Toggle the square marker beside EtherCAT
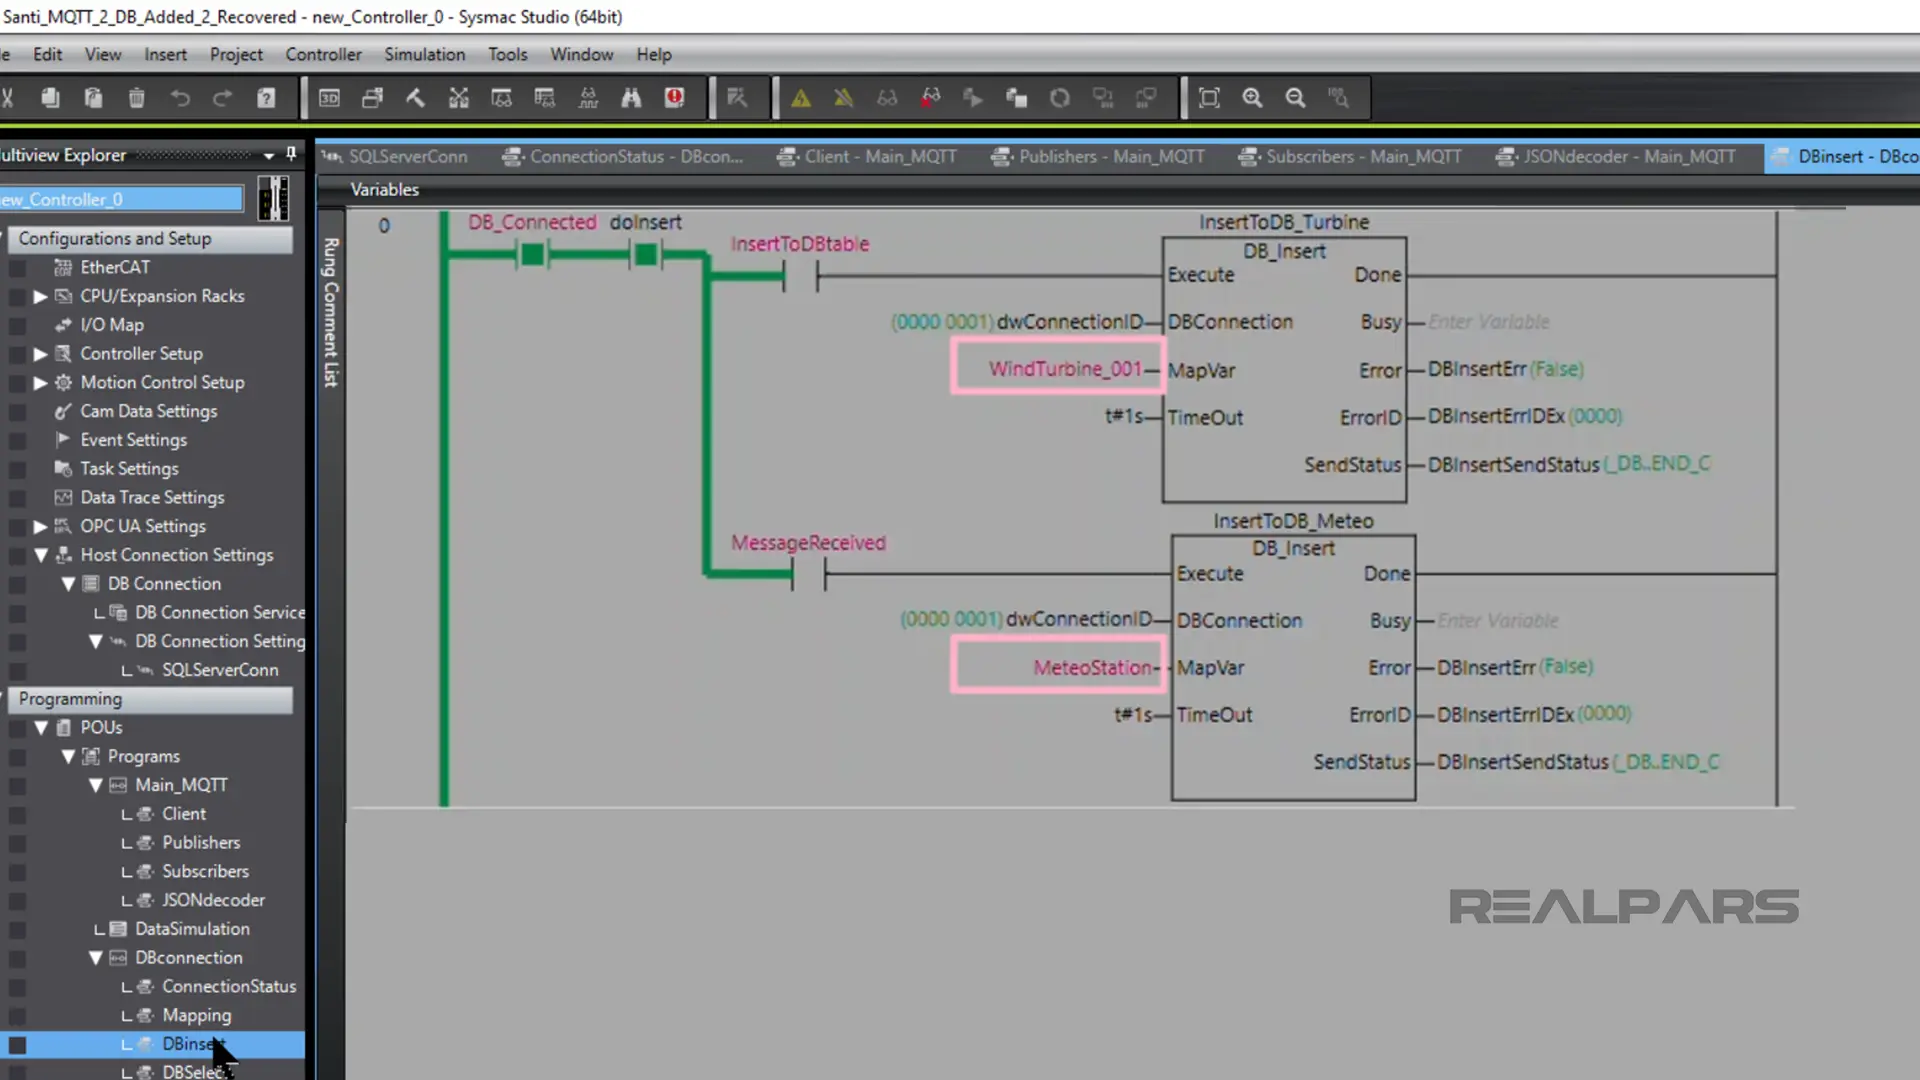This screenshot has height=1080, width=1920. 17,268
